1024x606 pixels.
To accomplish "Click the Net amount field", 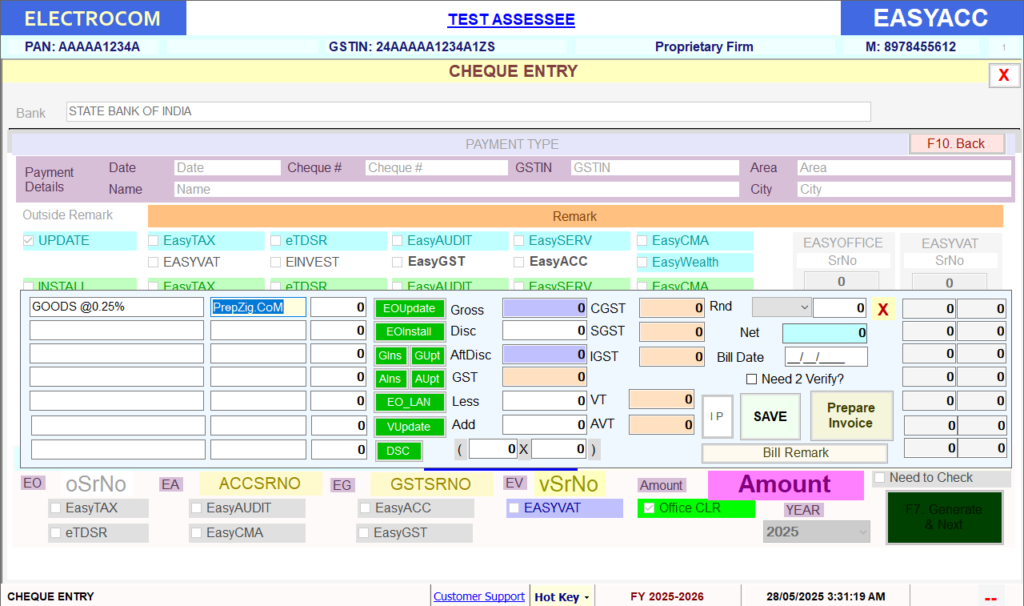I will 825,333.
